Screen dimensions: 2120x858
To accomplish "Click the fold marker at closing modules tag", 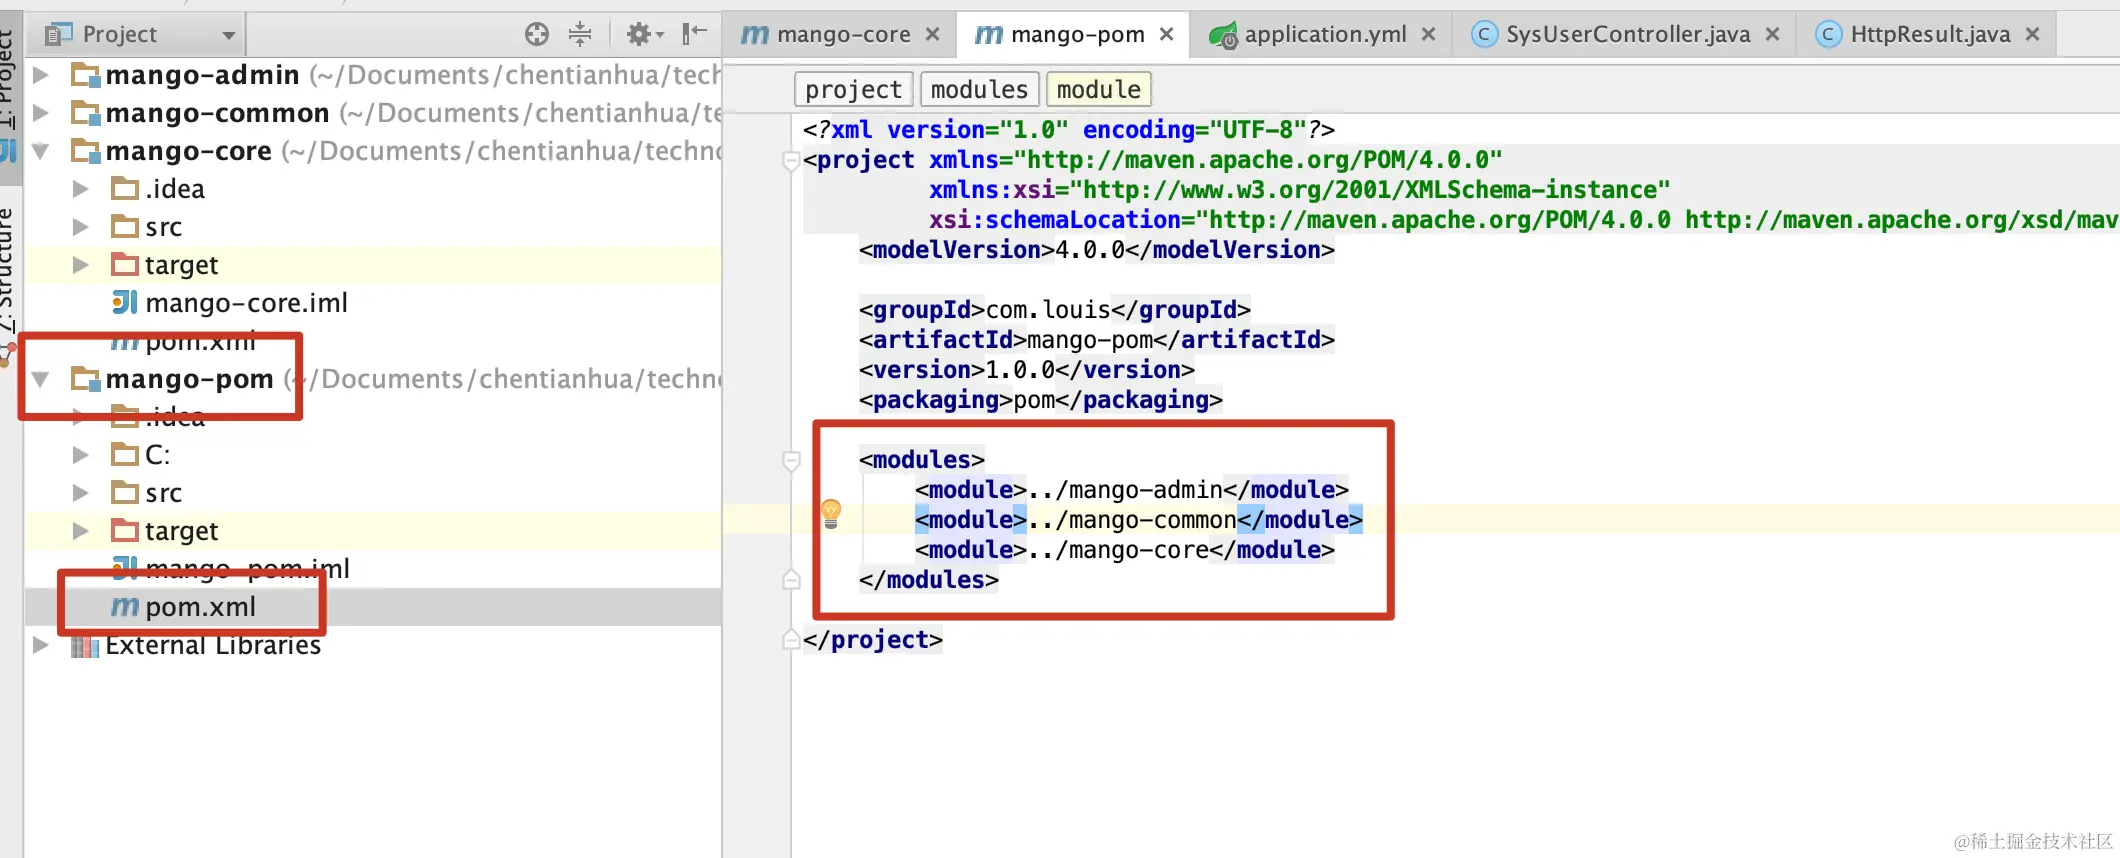I will point(791,580).
